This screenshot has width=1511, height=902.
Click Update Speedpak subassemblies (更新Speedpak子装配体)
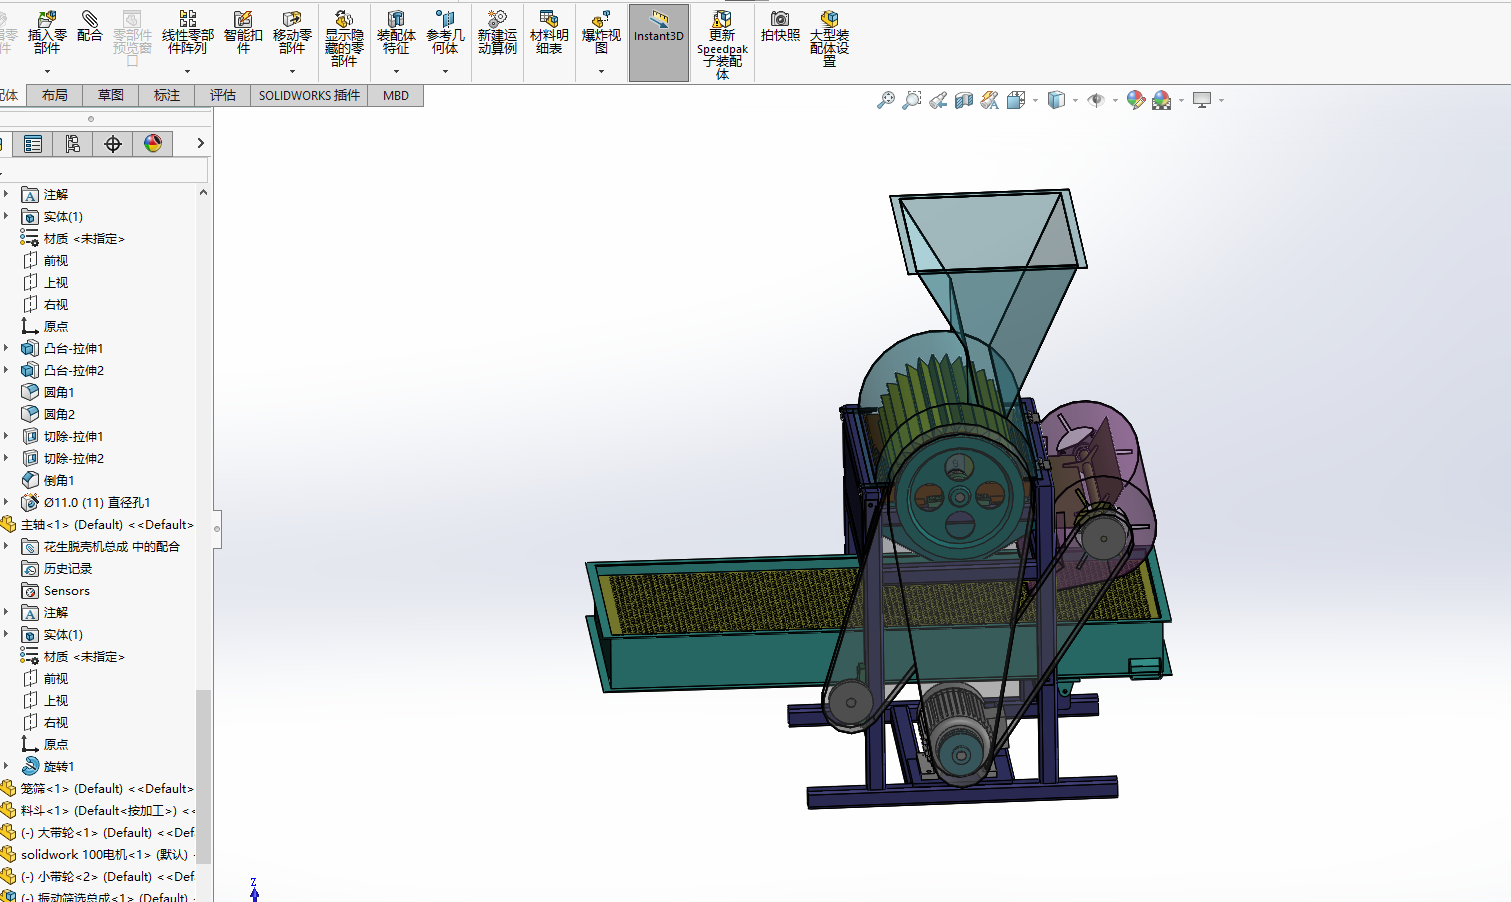(722, 44)
